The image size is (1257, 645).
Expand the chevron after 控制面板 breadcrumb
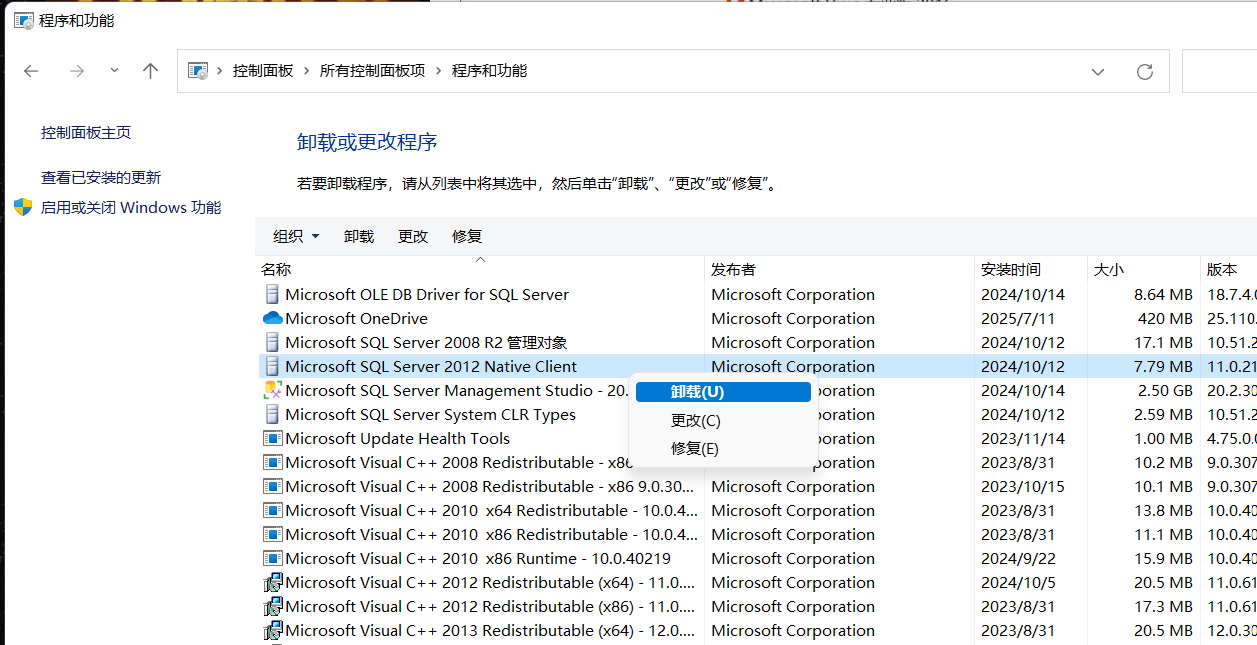307,71
